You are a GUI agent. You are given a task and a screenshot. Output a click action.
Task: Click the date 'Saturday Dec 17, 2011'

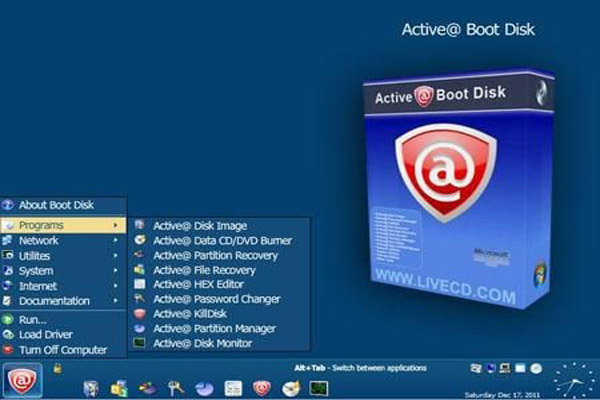coord(502,395)
